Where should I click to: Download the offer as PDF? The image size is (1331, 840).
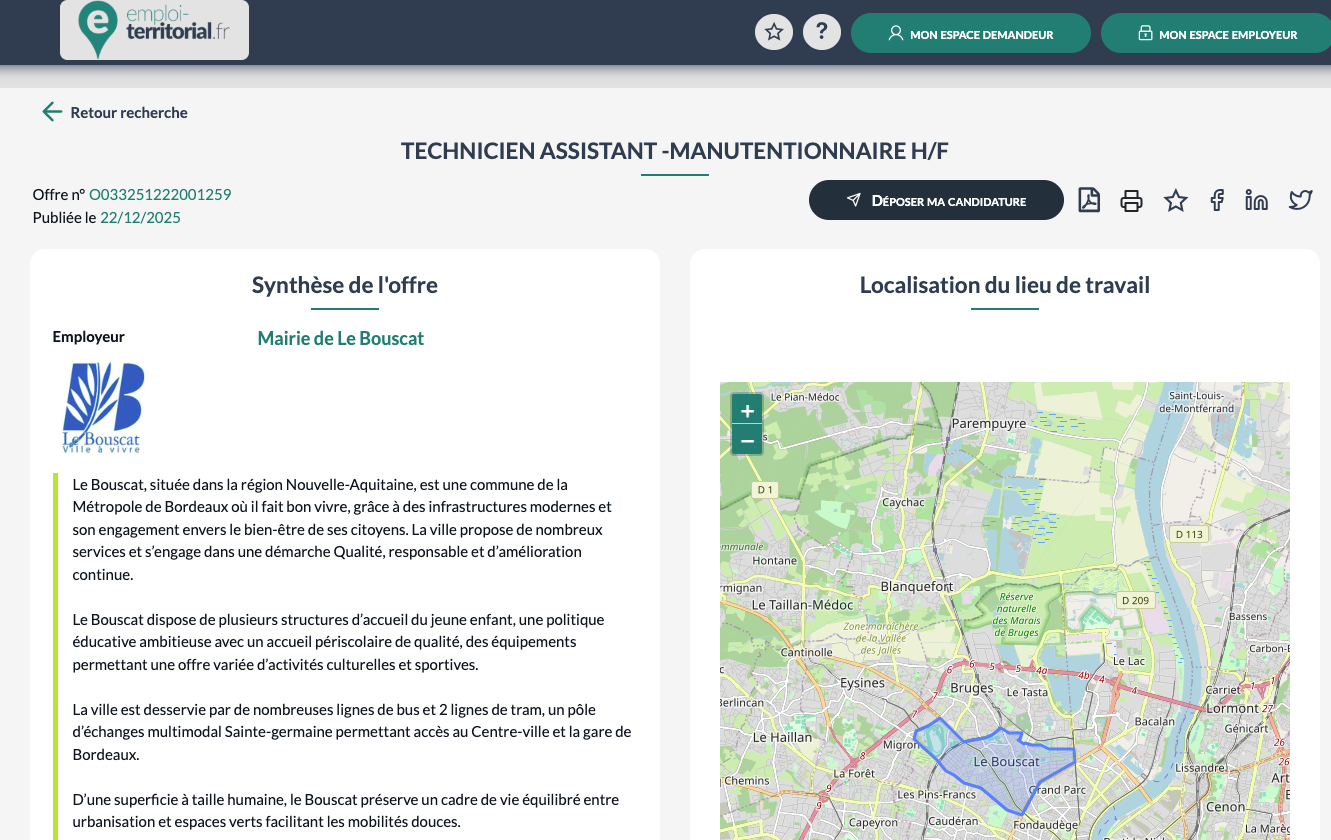point(1089,200)
